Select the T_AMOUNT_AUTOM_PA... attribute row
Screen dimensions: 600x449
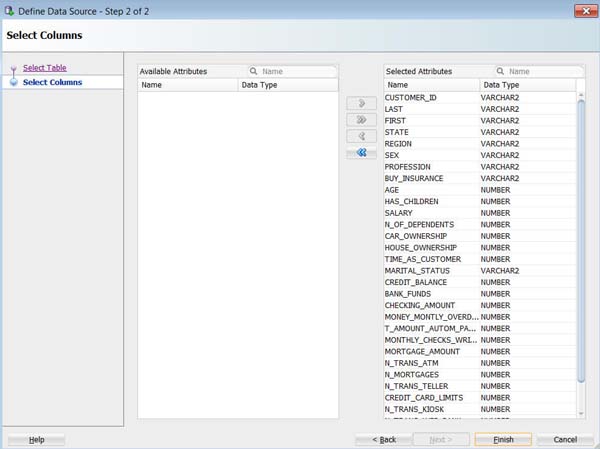(480, 328)
